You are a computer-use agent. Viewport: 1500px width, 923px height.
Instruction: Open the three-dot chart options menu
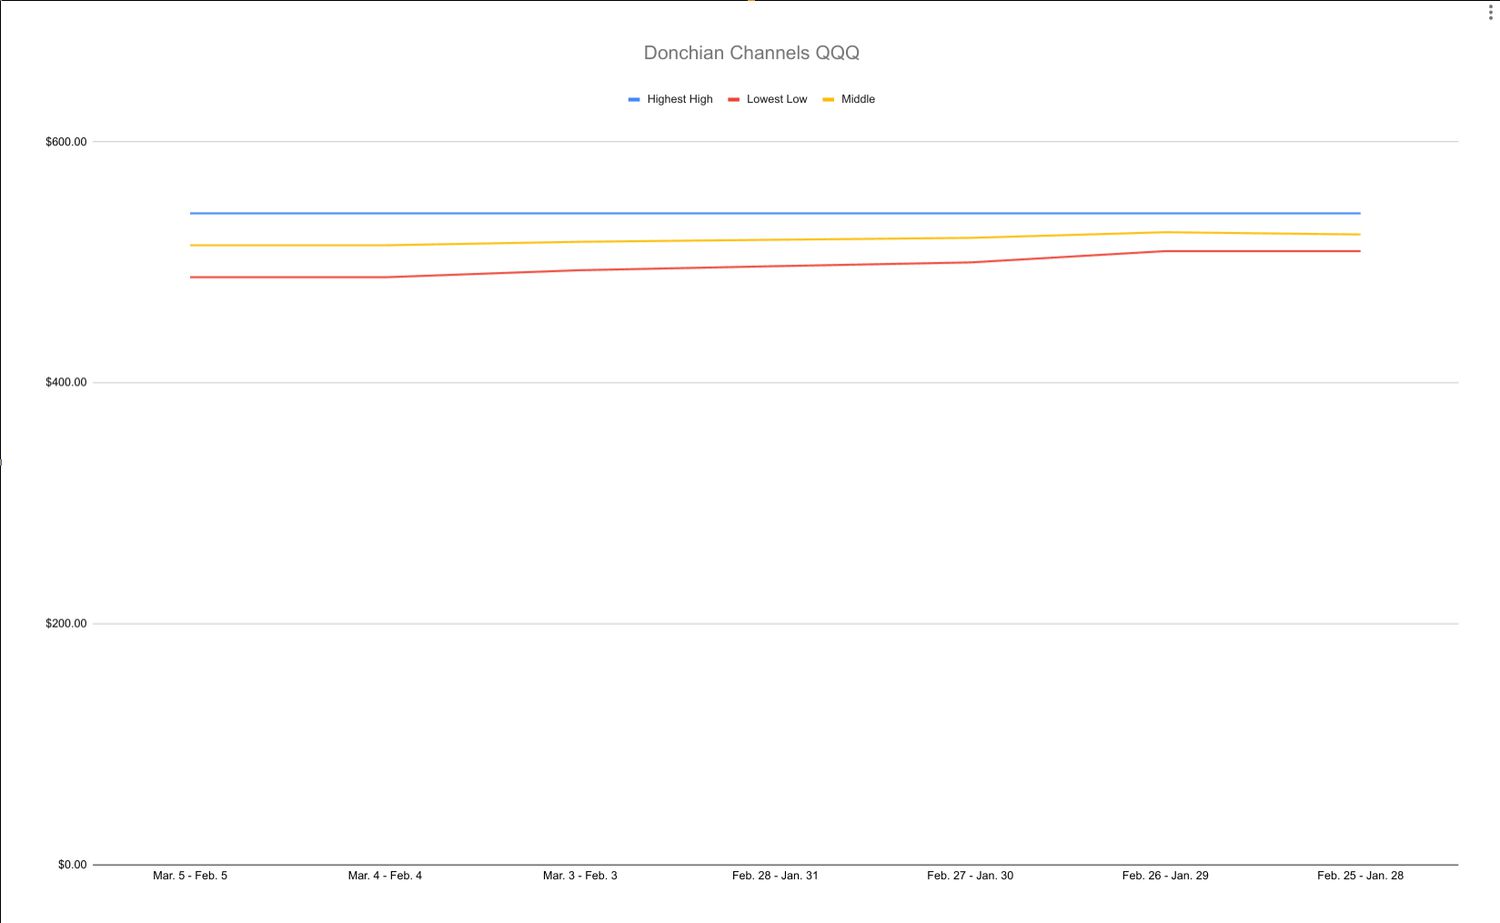(1490, 13)
